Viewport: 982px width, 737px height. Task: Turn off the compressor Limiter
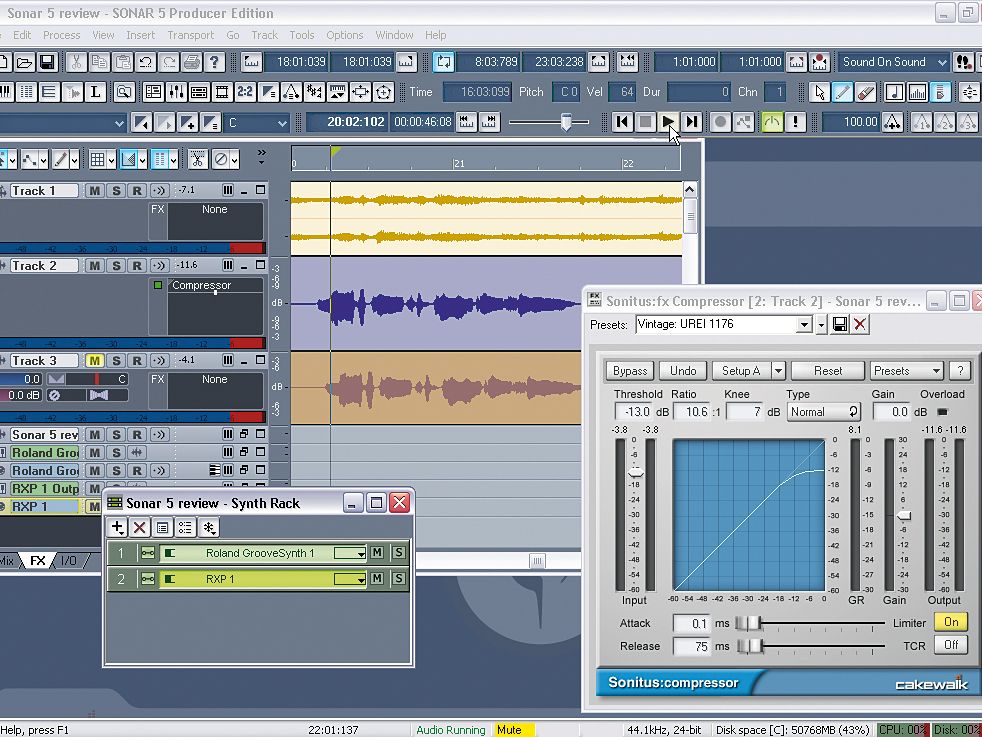tap(951, 622)
